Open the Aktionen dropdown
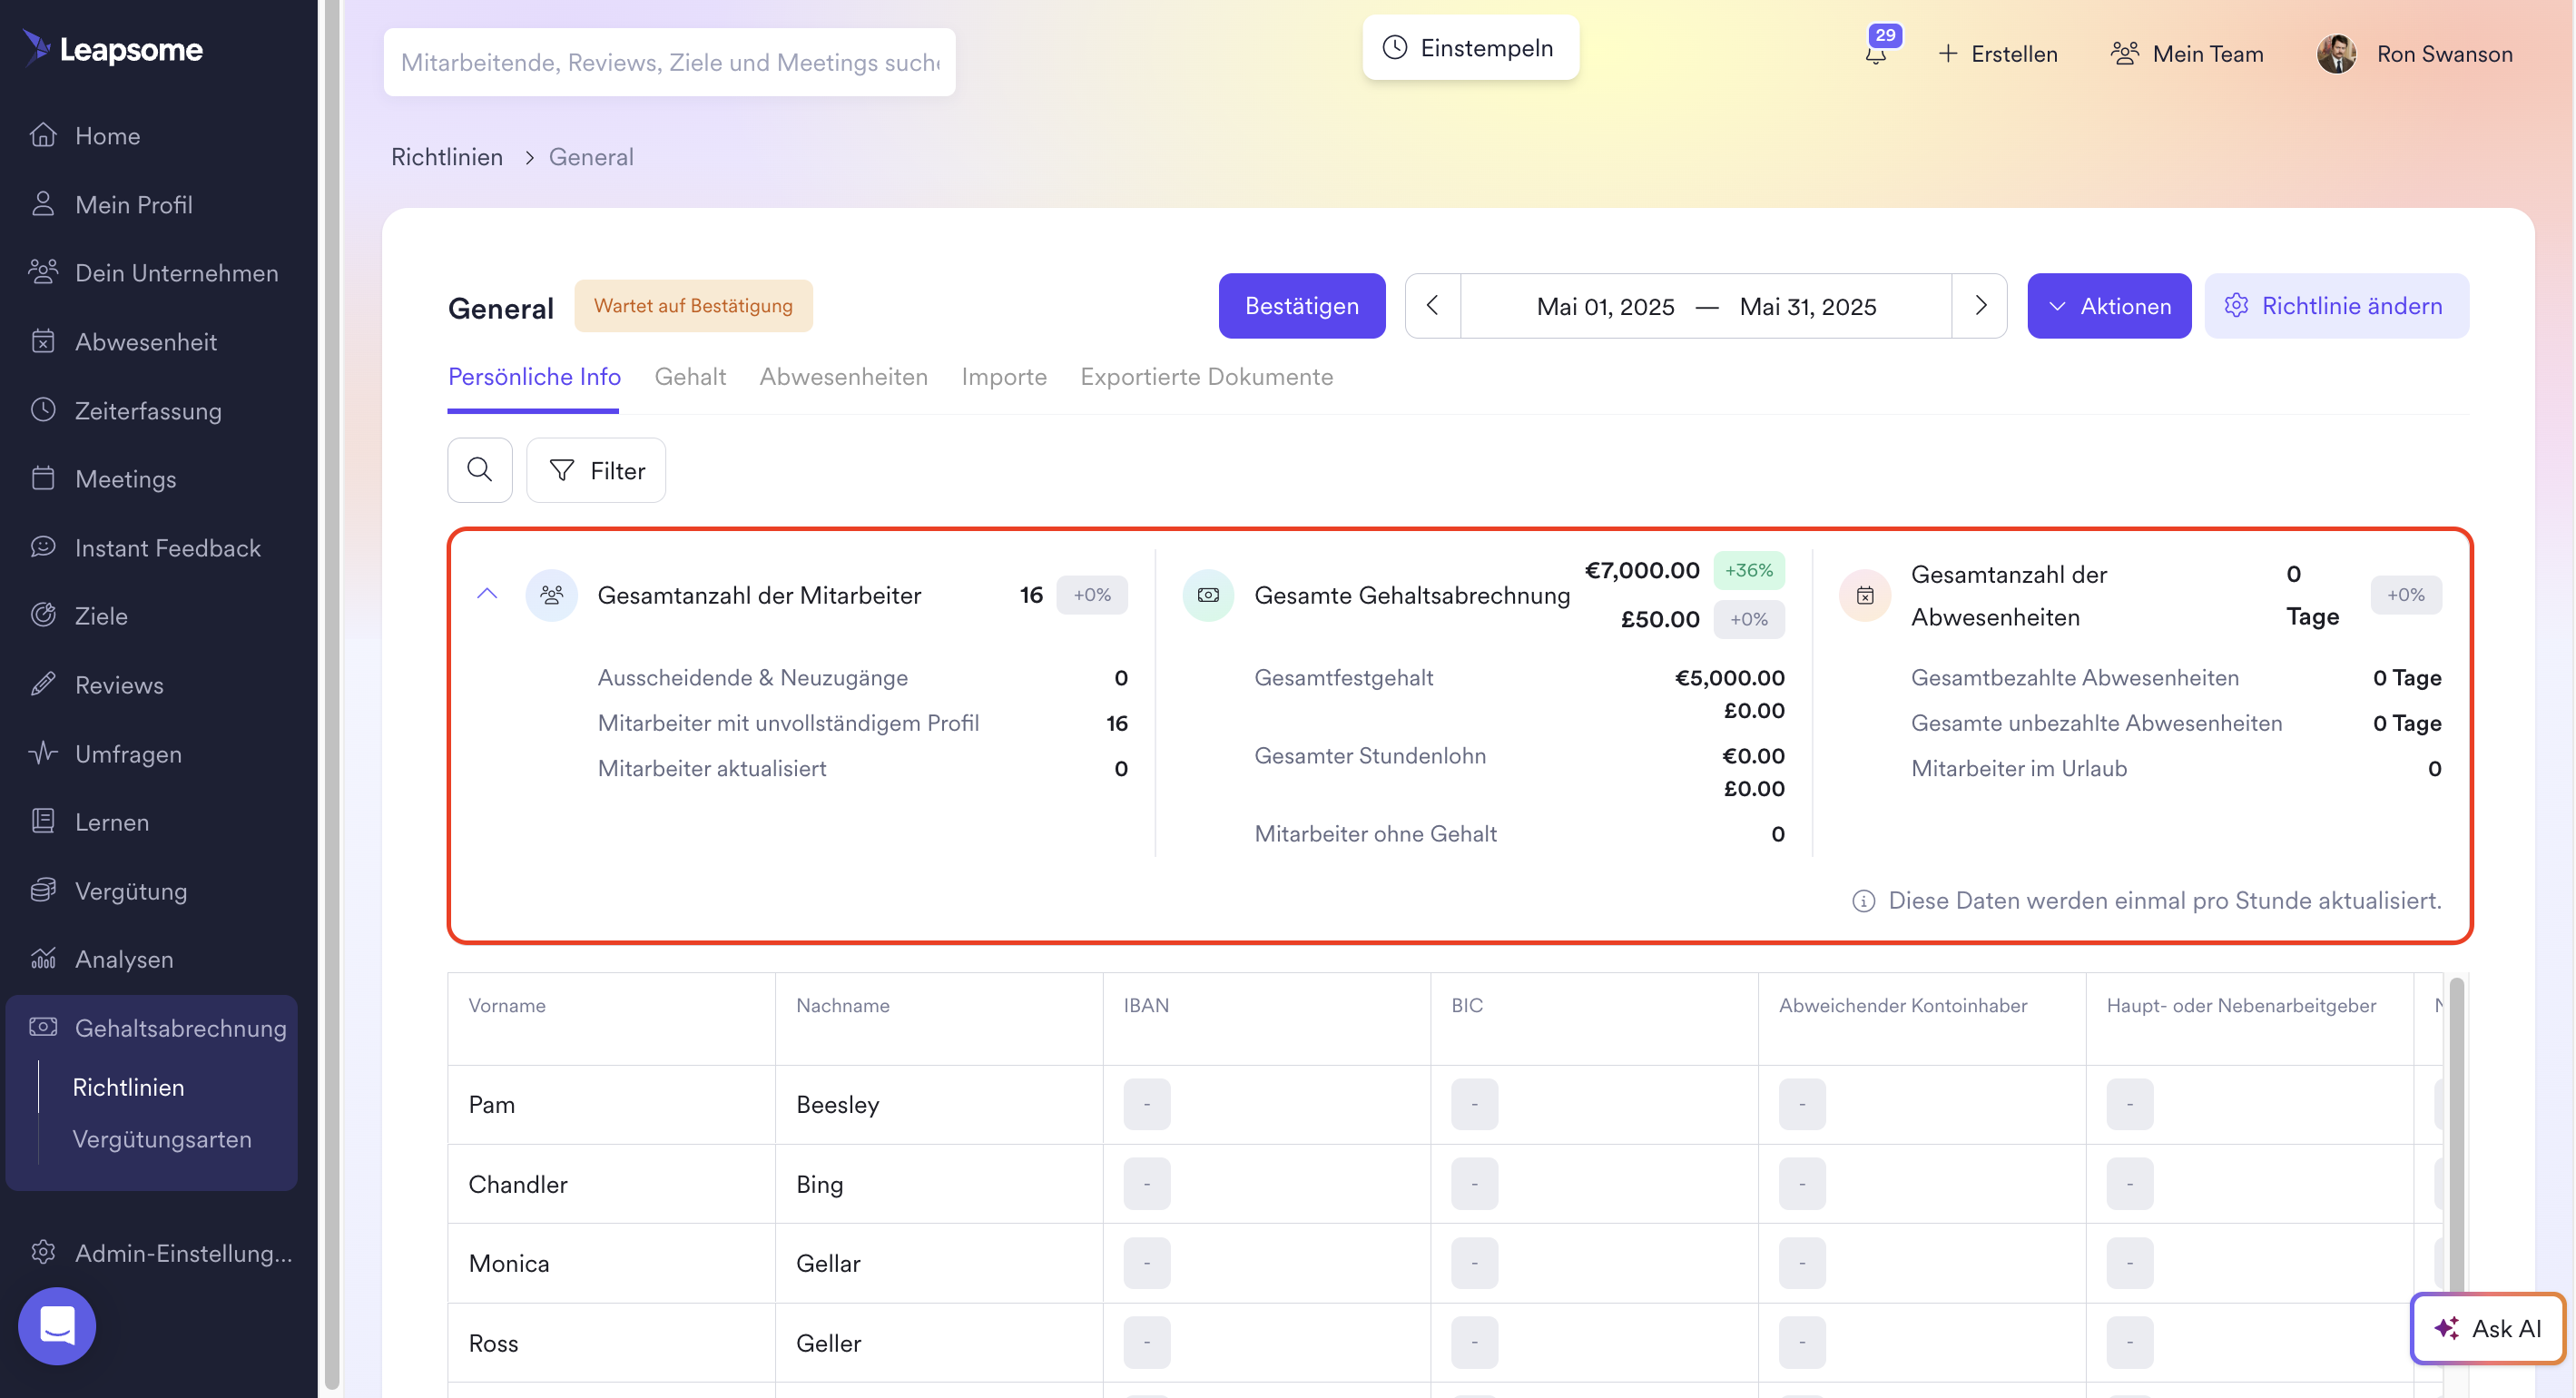The image size is (2576, 1398). pos(2109,306)
